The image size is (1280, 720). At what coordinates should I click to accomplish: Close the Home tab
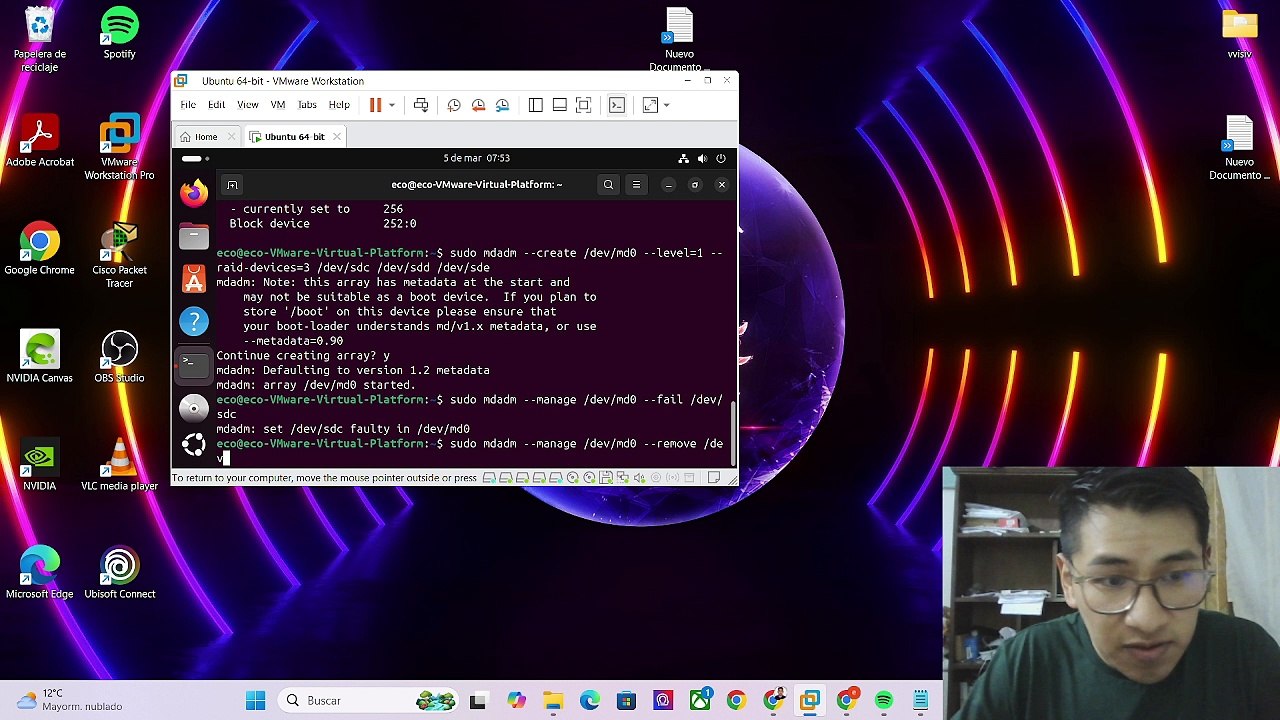(232, 137)
